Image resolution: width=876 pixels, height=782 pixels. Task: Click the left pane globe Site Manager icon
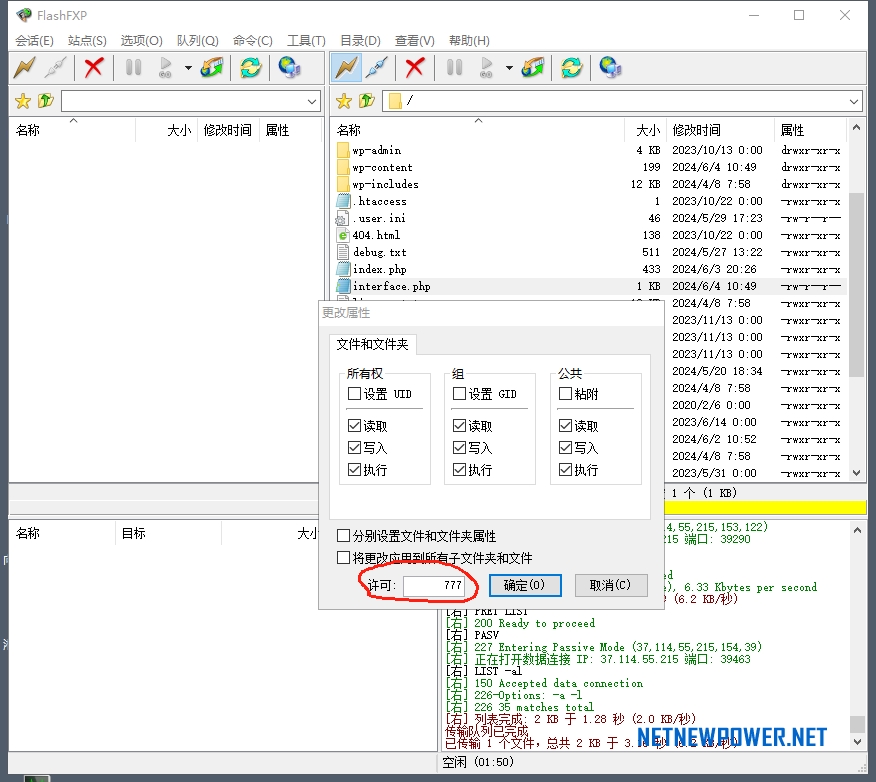(289, 68)
